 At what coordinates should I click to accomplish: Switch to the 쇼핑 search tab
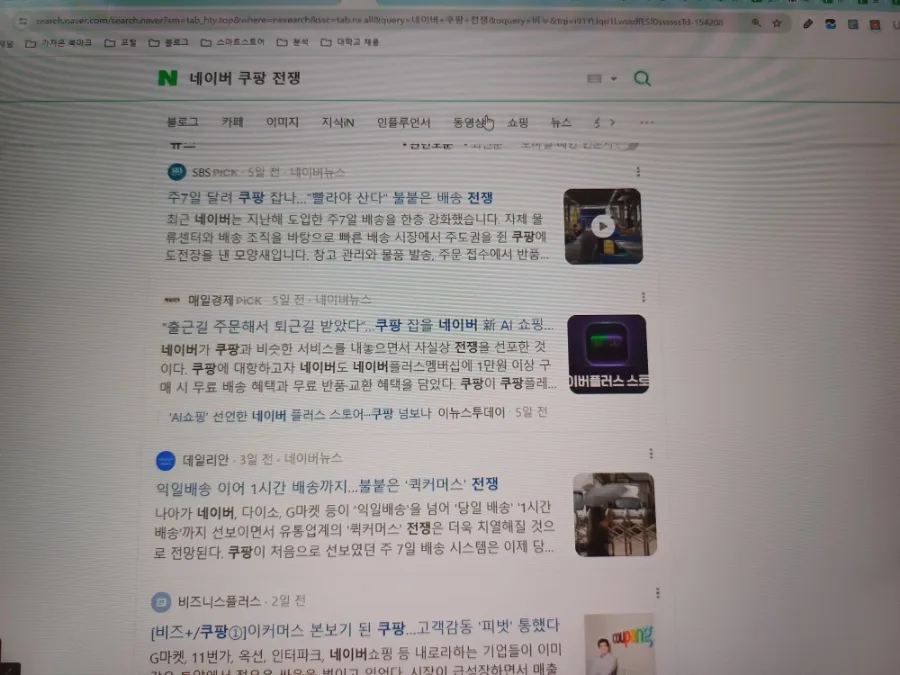pos(518,122)
